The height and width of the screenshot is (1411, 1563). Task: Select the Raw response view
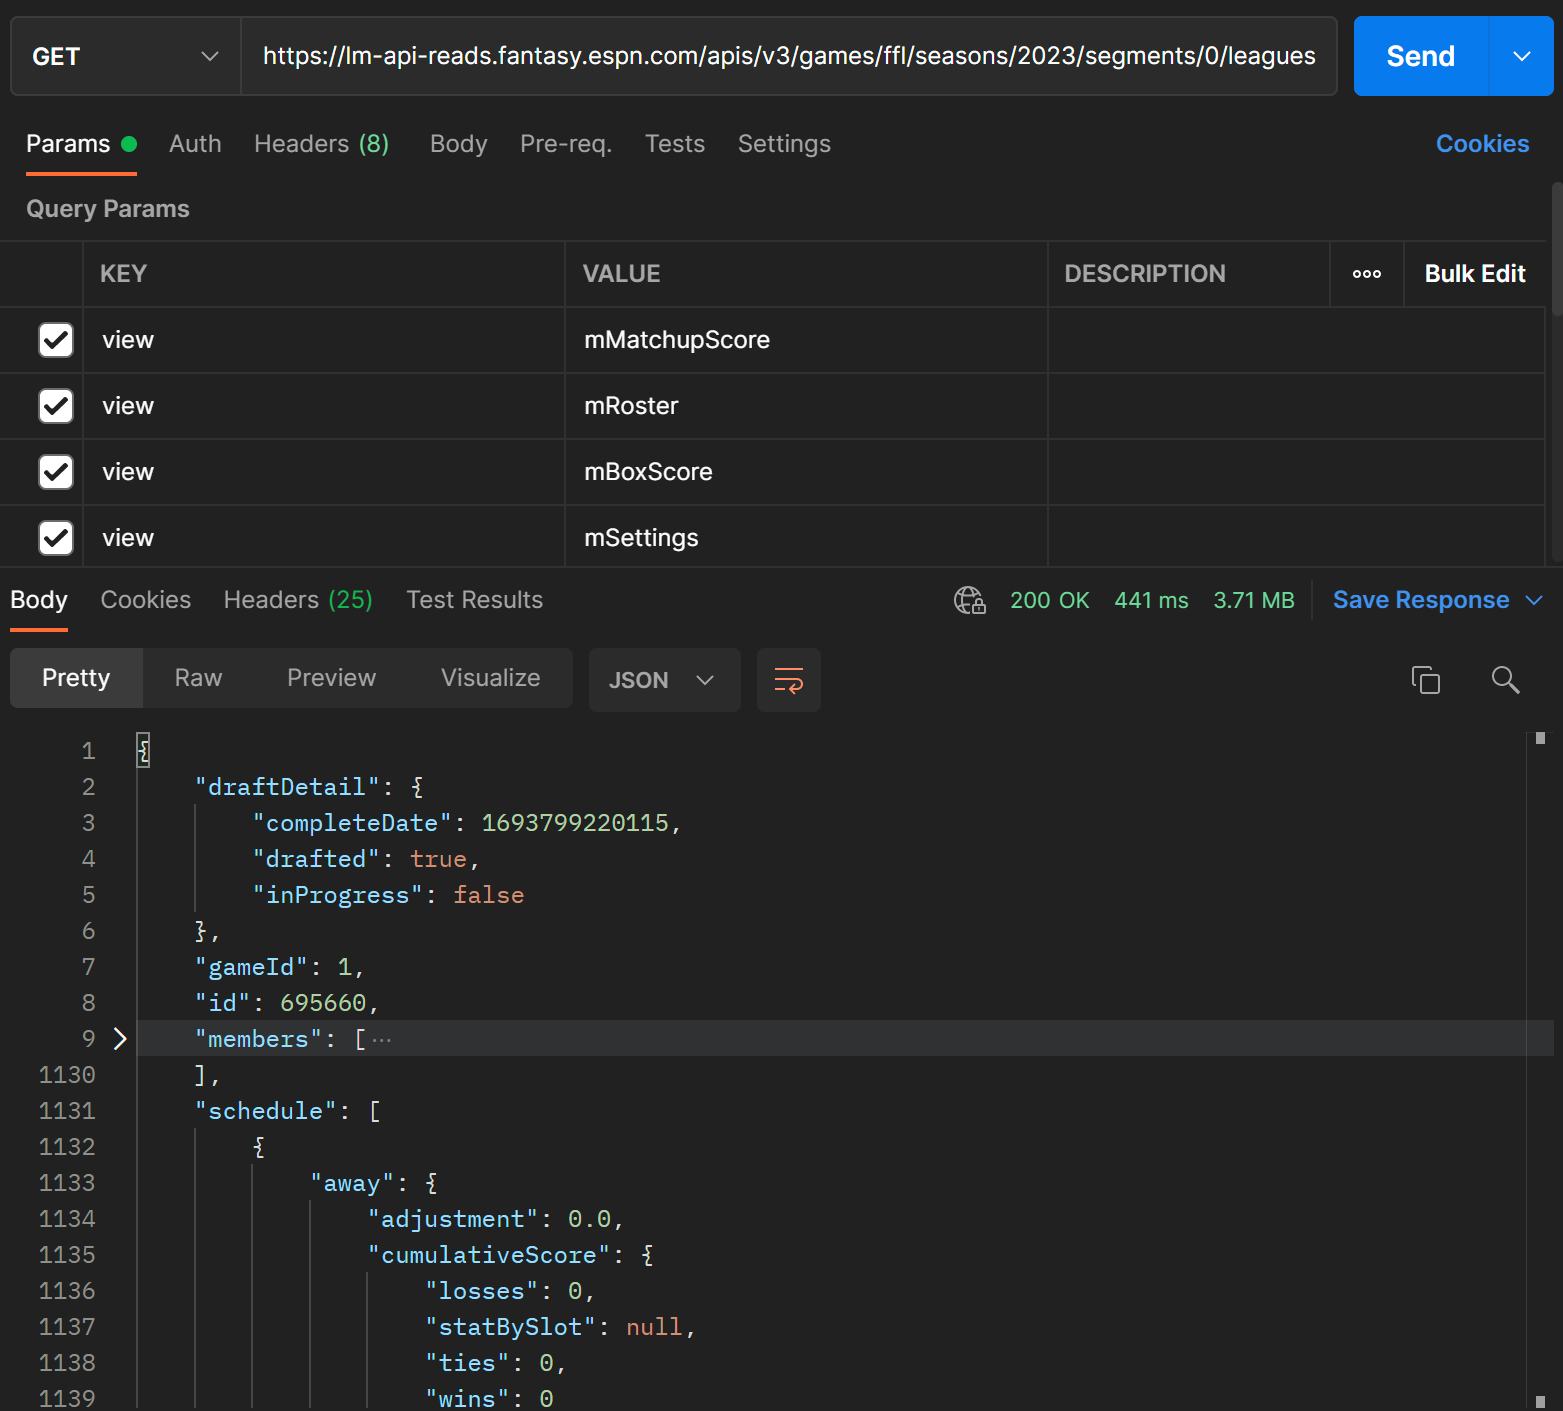(198, 678)
